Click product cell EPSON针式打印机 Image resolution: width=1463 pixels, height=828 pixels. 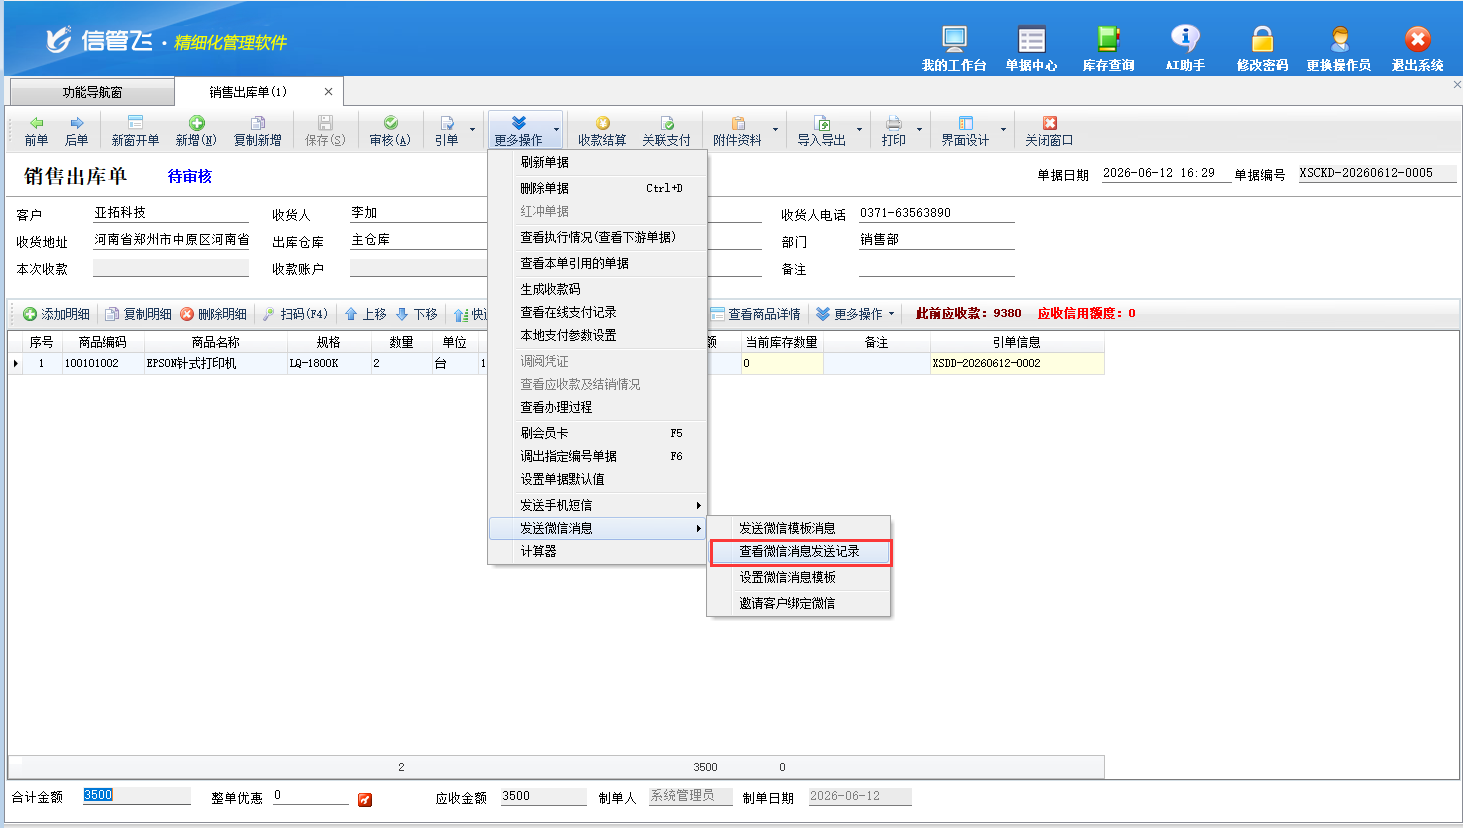[215, 363]
